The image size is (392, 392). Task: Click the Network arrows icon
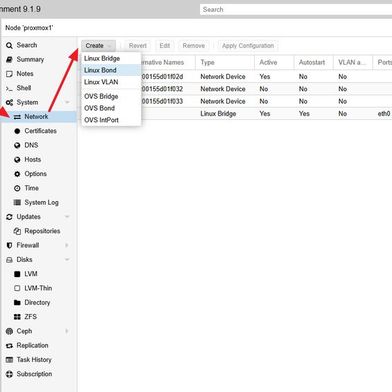pyautogui.click(x=17, y=117)
